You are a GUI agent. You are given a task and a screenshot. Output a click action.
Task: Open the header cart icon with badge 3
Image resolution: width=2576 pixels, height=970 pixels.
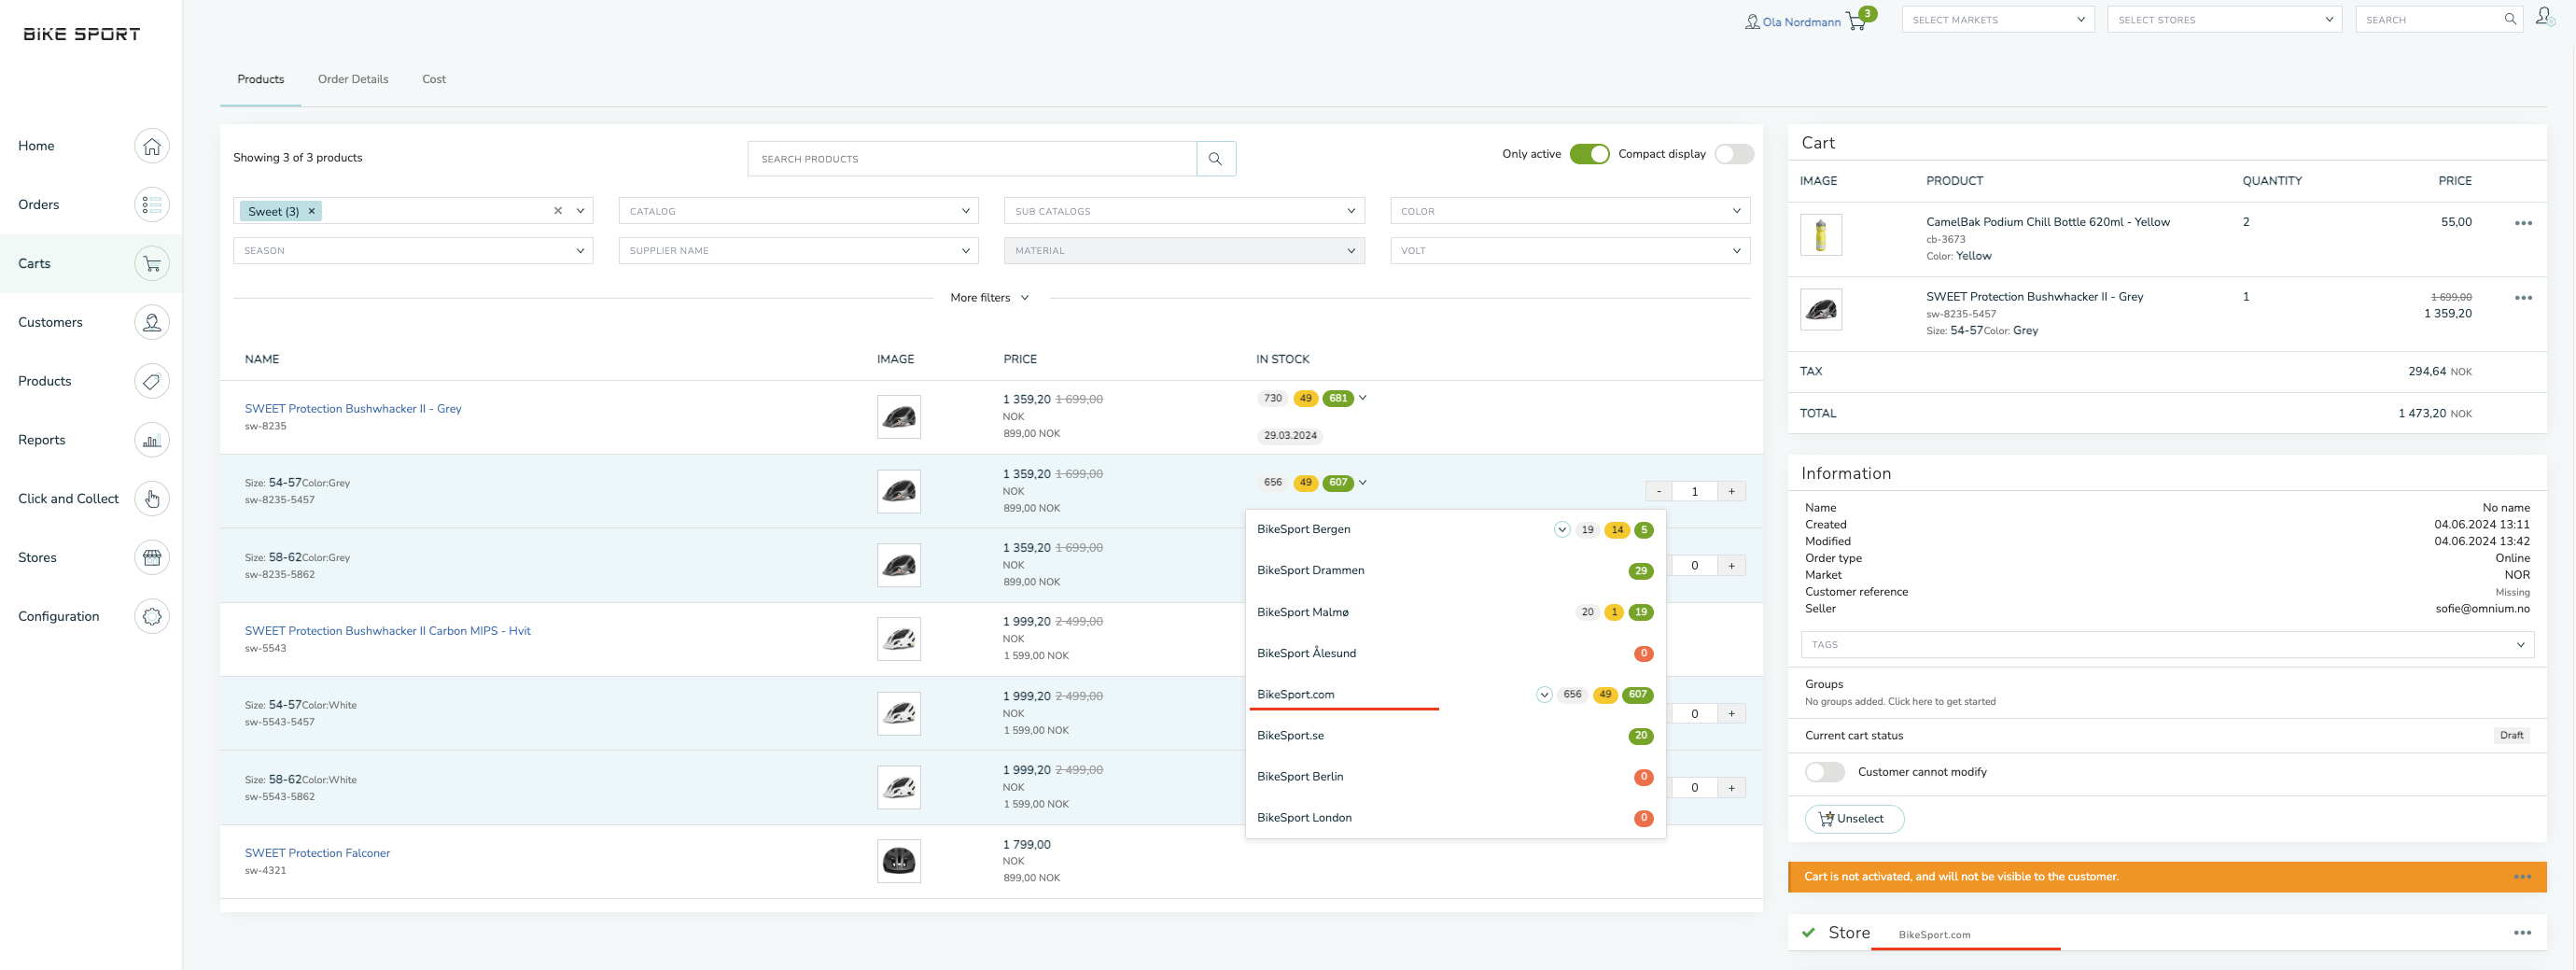point(1857,21)
